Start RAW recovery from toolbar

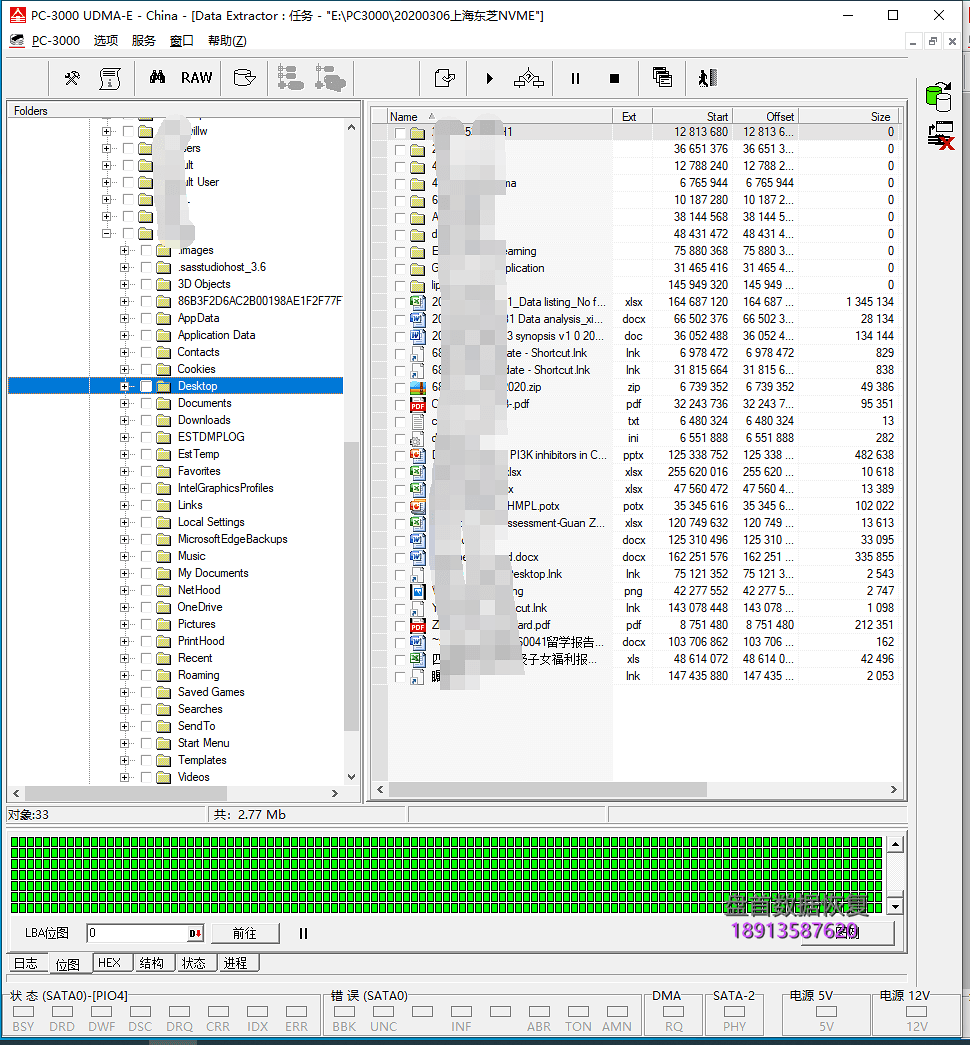click(197, 78)
